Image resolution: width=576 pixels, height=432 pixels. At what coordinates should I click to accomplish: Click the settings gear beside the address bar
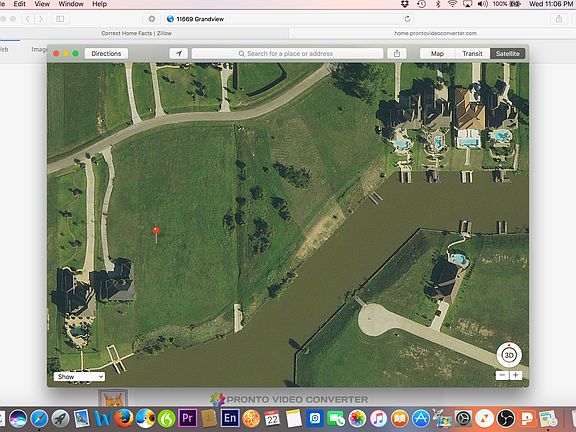click(152, 19)
